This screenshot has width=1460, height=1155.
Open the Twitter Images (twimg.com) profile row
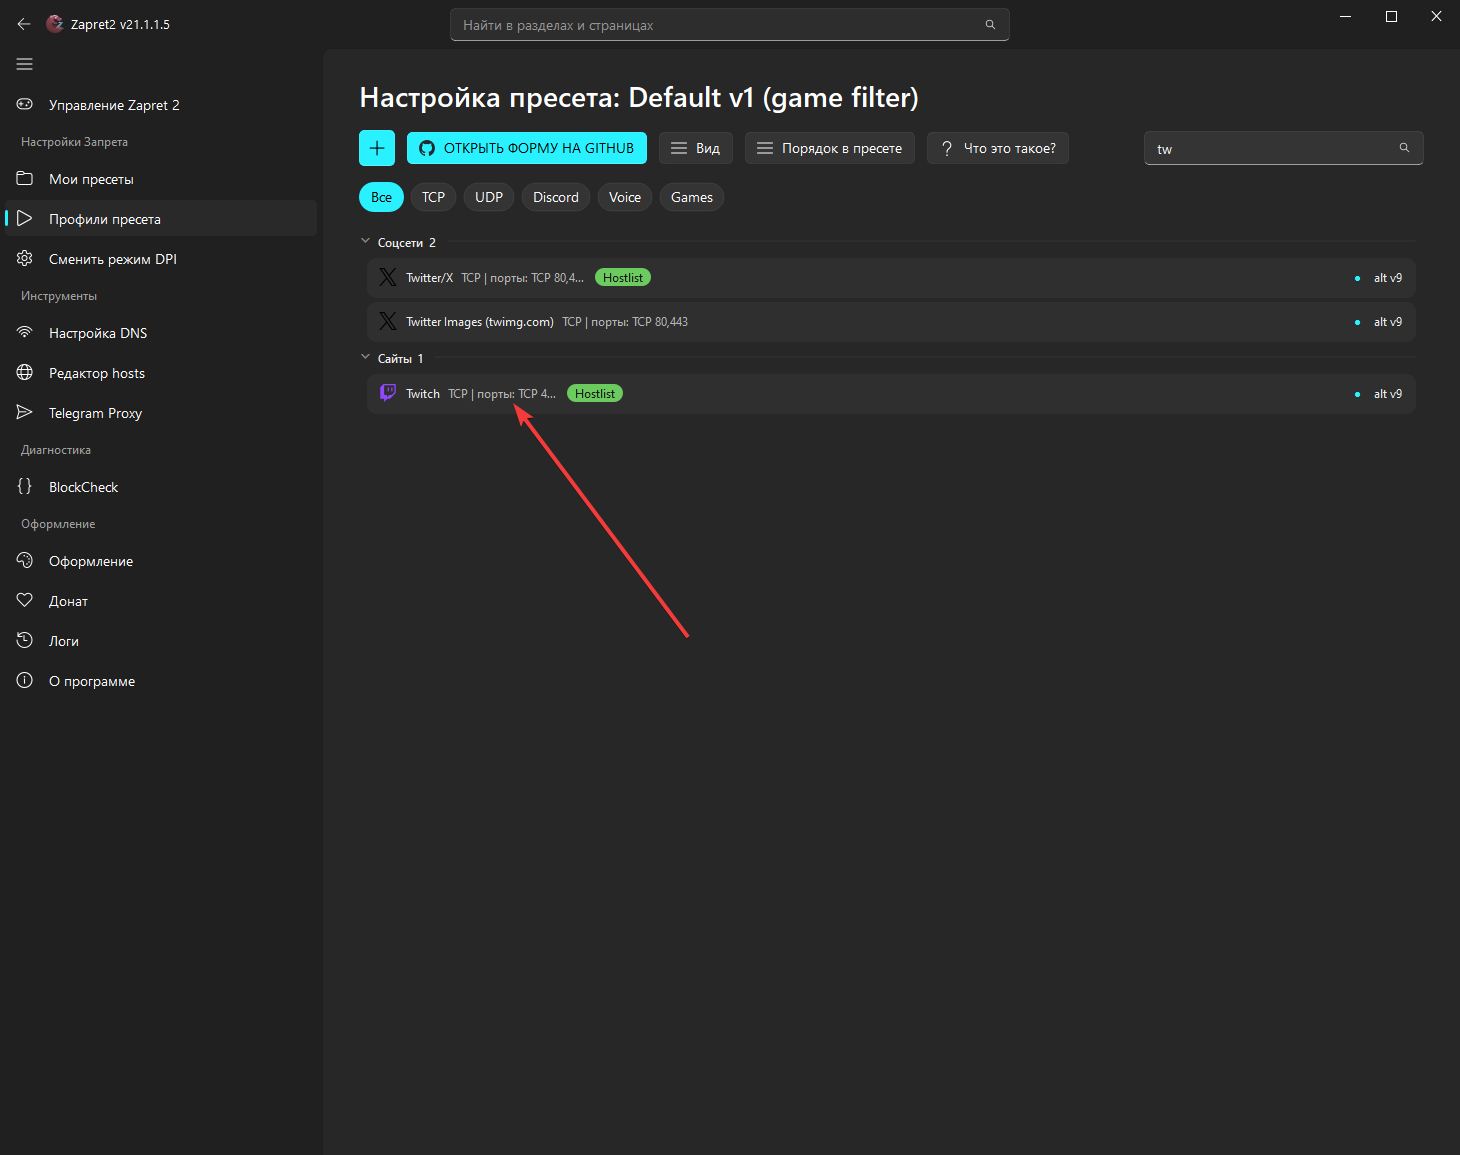click(x=891, y=322)
